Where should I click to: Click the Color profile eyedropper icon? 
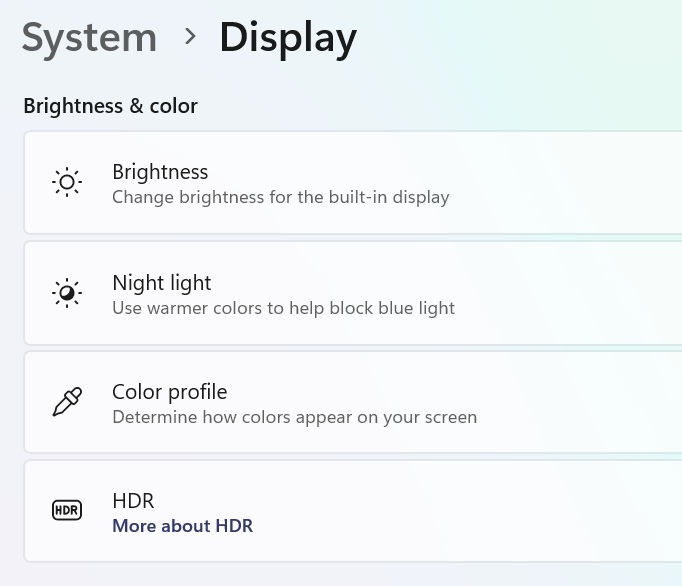[67, 402]
